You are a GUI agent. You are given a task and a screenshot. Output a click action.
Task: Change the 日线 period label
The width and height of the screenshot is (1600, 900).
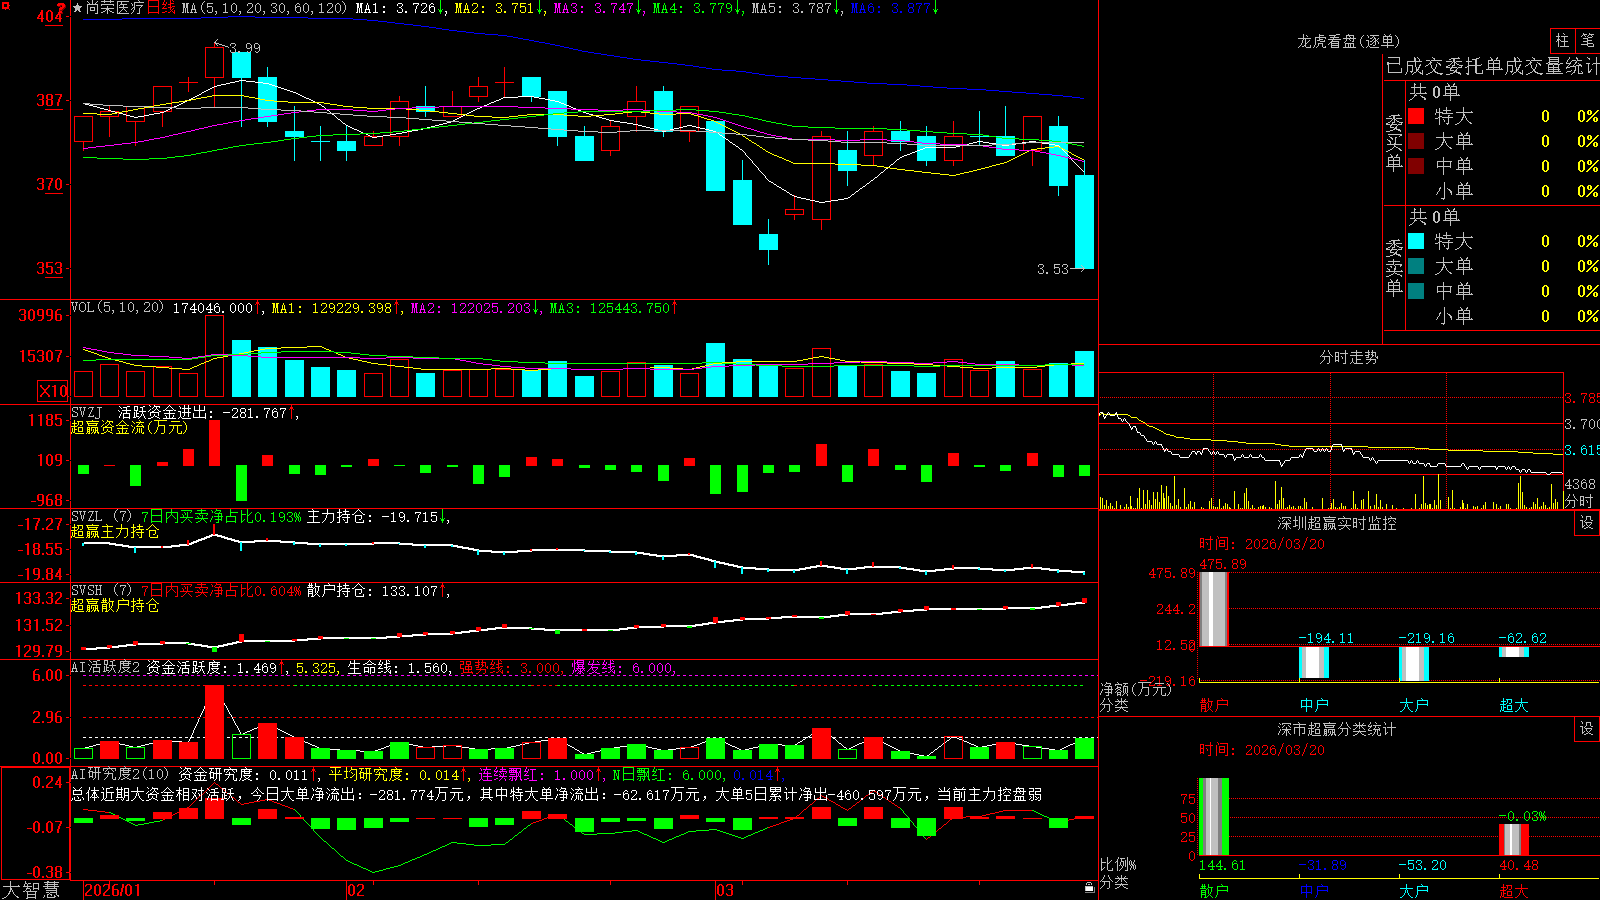pyautogui.click(x=161, y=8)
